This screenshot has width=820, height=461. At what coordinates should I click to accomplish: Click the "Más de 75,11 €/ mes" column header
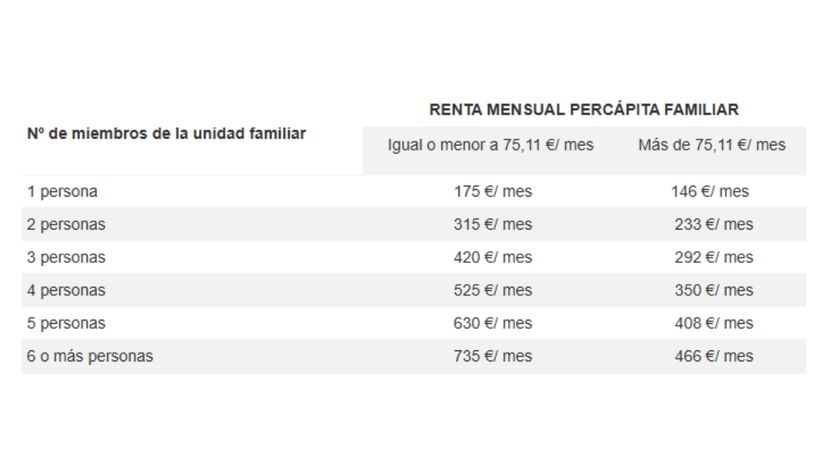[711, 145]
